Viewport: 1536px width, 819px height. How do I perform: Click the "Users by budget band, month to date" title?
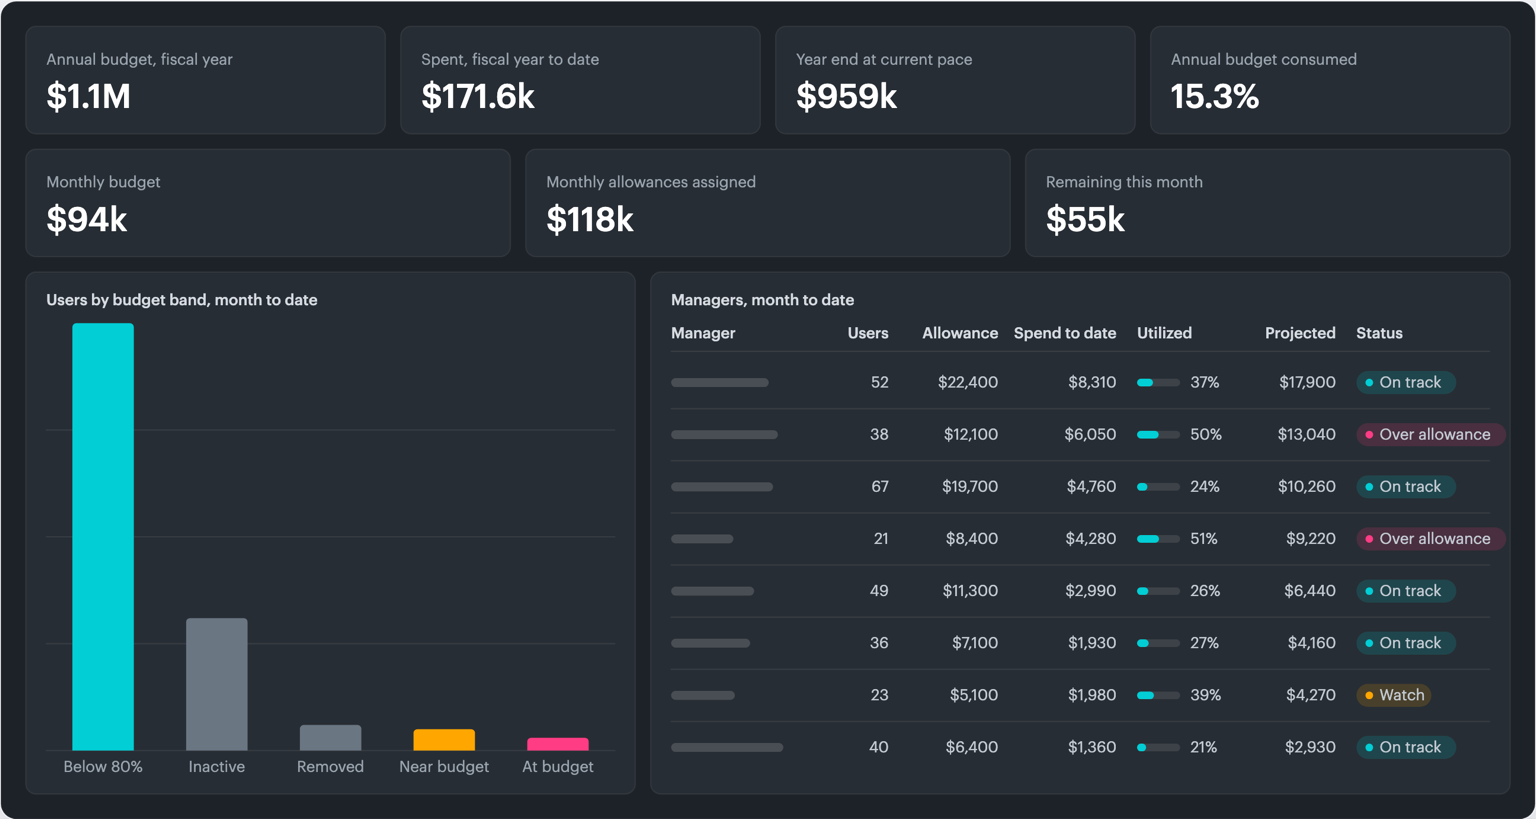tap(182, 300)
